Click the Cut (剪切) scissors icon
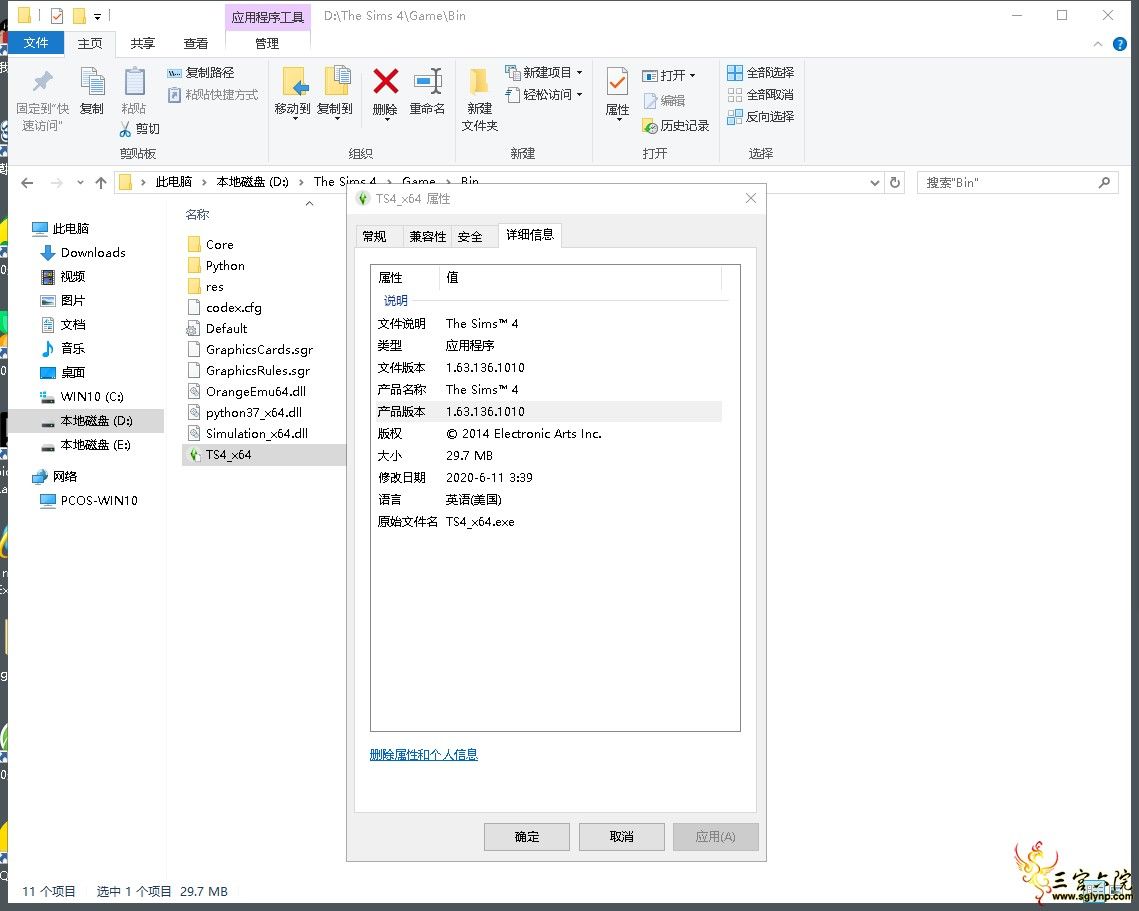 tap(126, 129)
